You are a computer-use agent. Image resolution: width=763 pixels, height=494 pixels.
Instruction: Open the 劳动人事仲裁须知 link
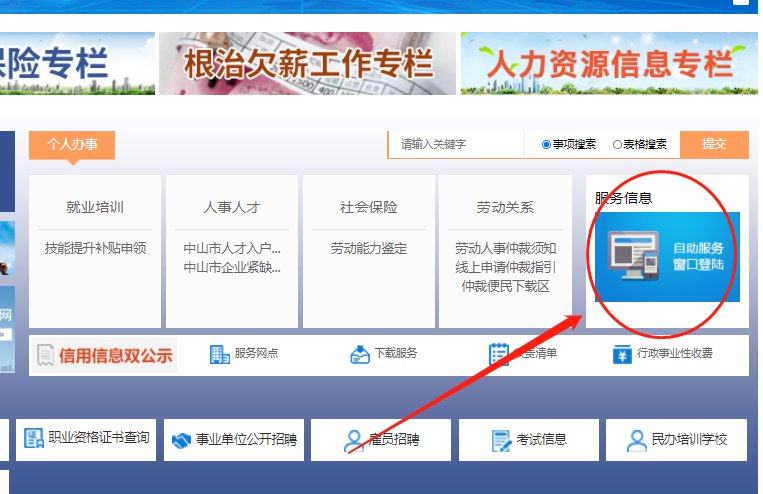click(x=506, y=248)
